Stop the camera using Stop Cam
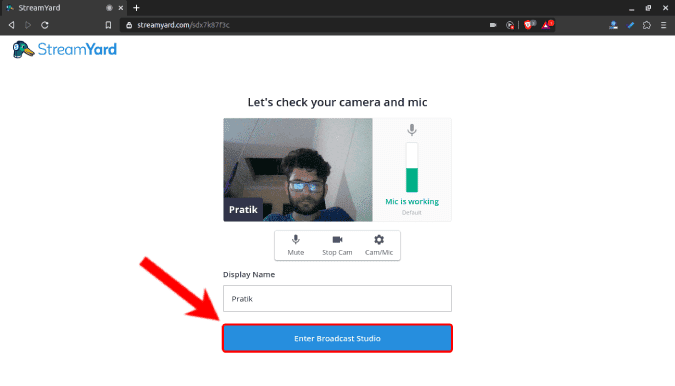This screenshot has height=386, width=675. [x=337, y=245]
